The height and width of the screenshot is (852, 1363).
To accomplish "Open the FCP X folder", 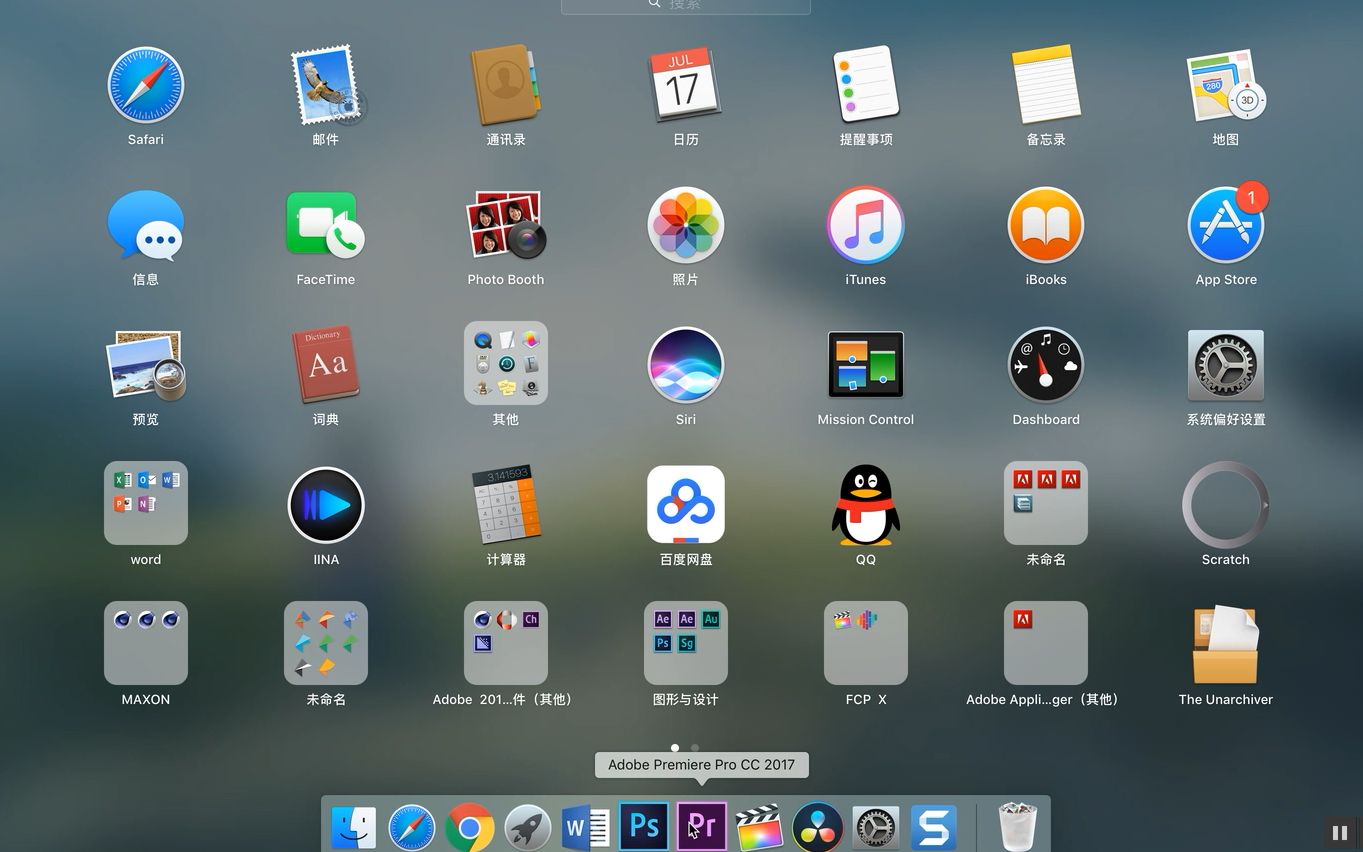I will tap(866, 643).
